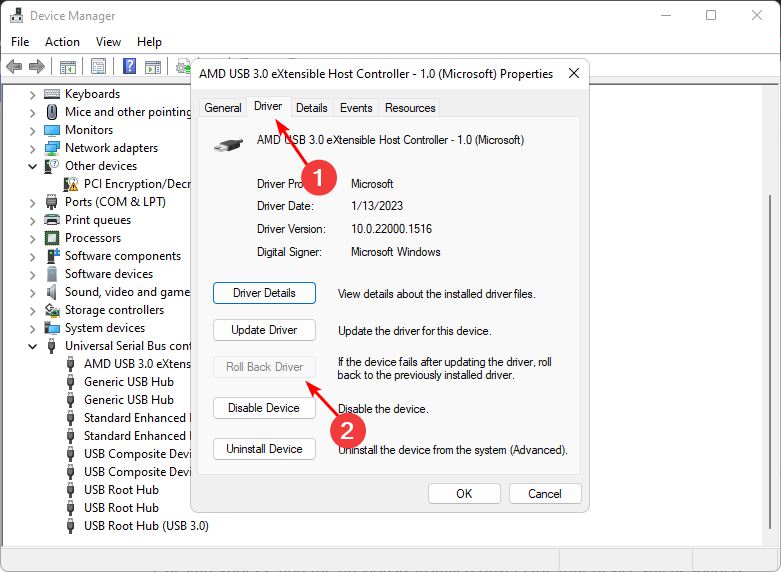Click the Update Driver button
This screenshot has height=572, width=781.
pos(264,330)
